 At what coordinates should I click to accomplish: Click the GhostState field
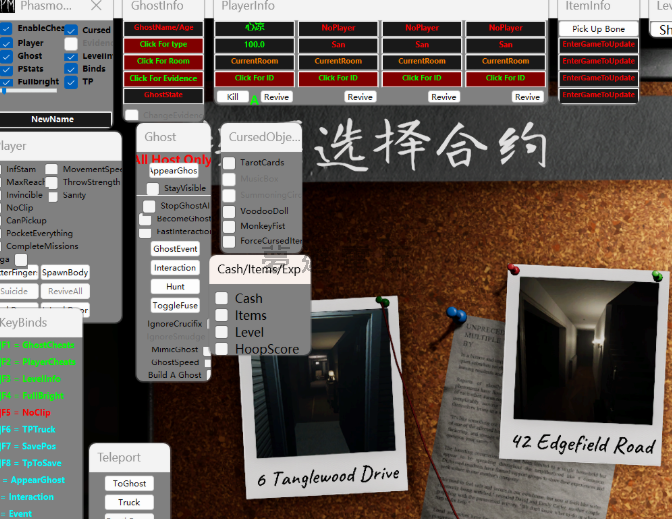coord(163,95)
